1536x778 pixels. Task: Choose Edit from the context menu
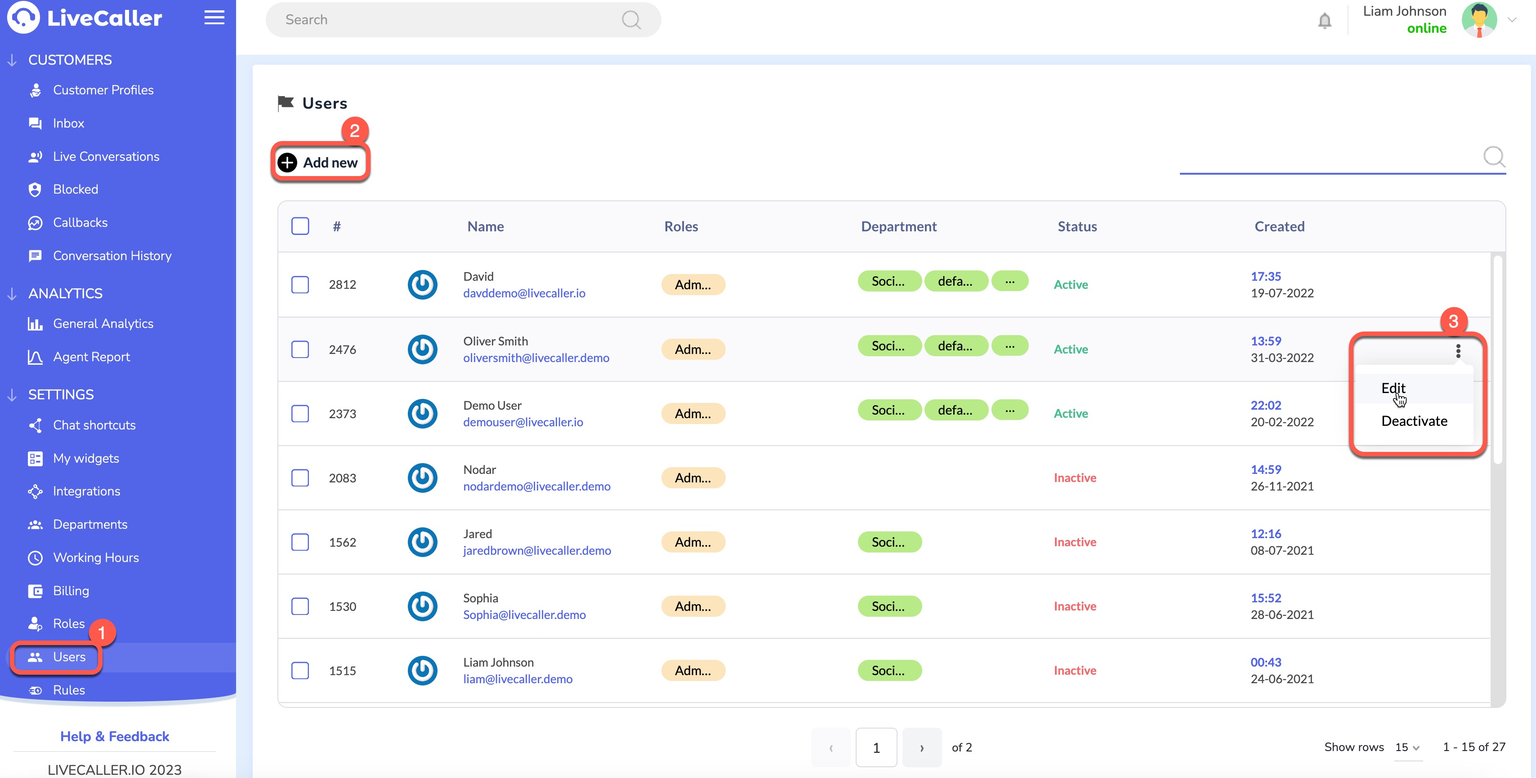1393,389
